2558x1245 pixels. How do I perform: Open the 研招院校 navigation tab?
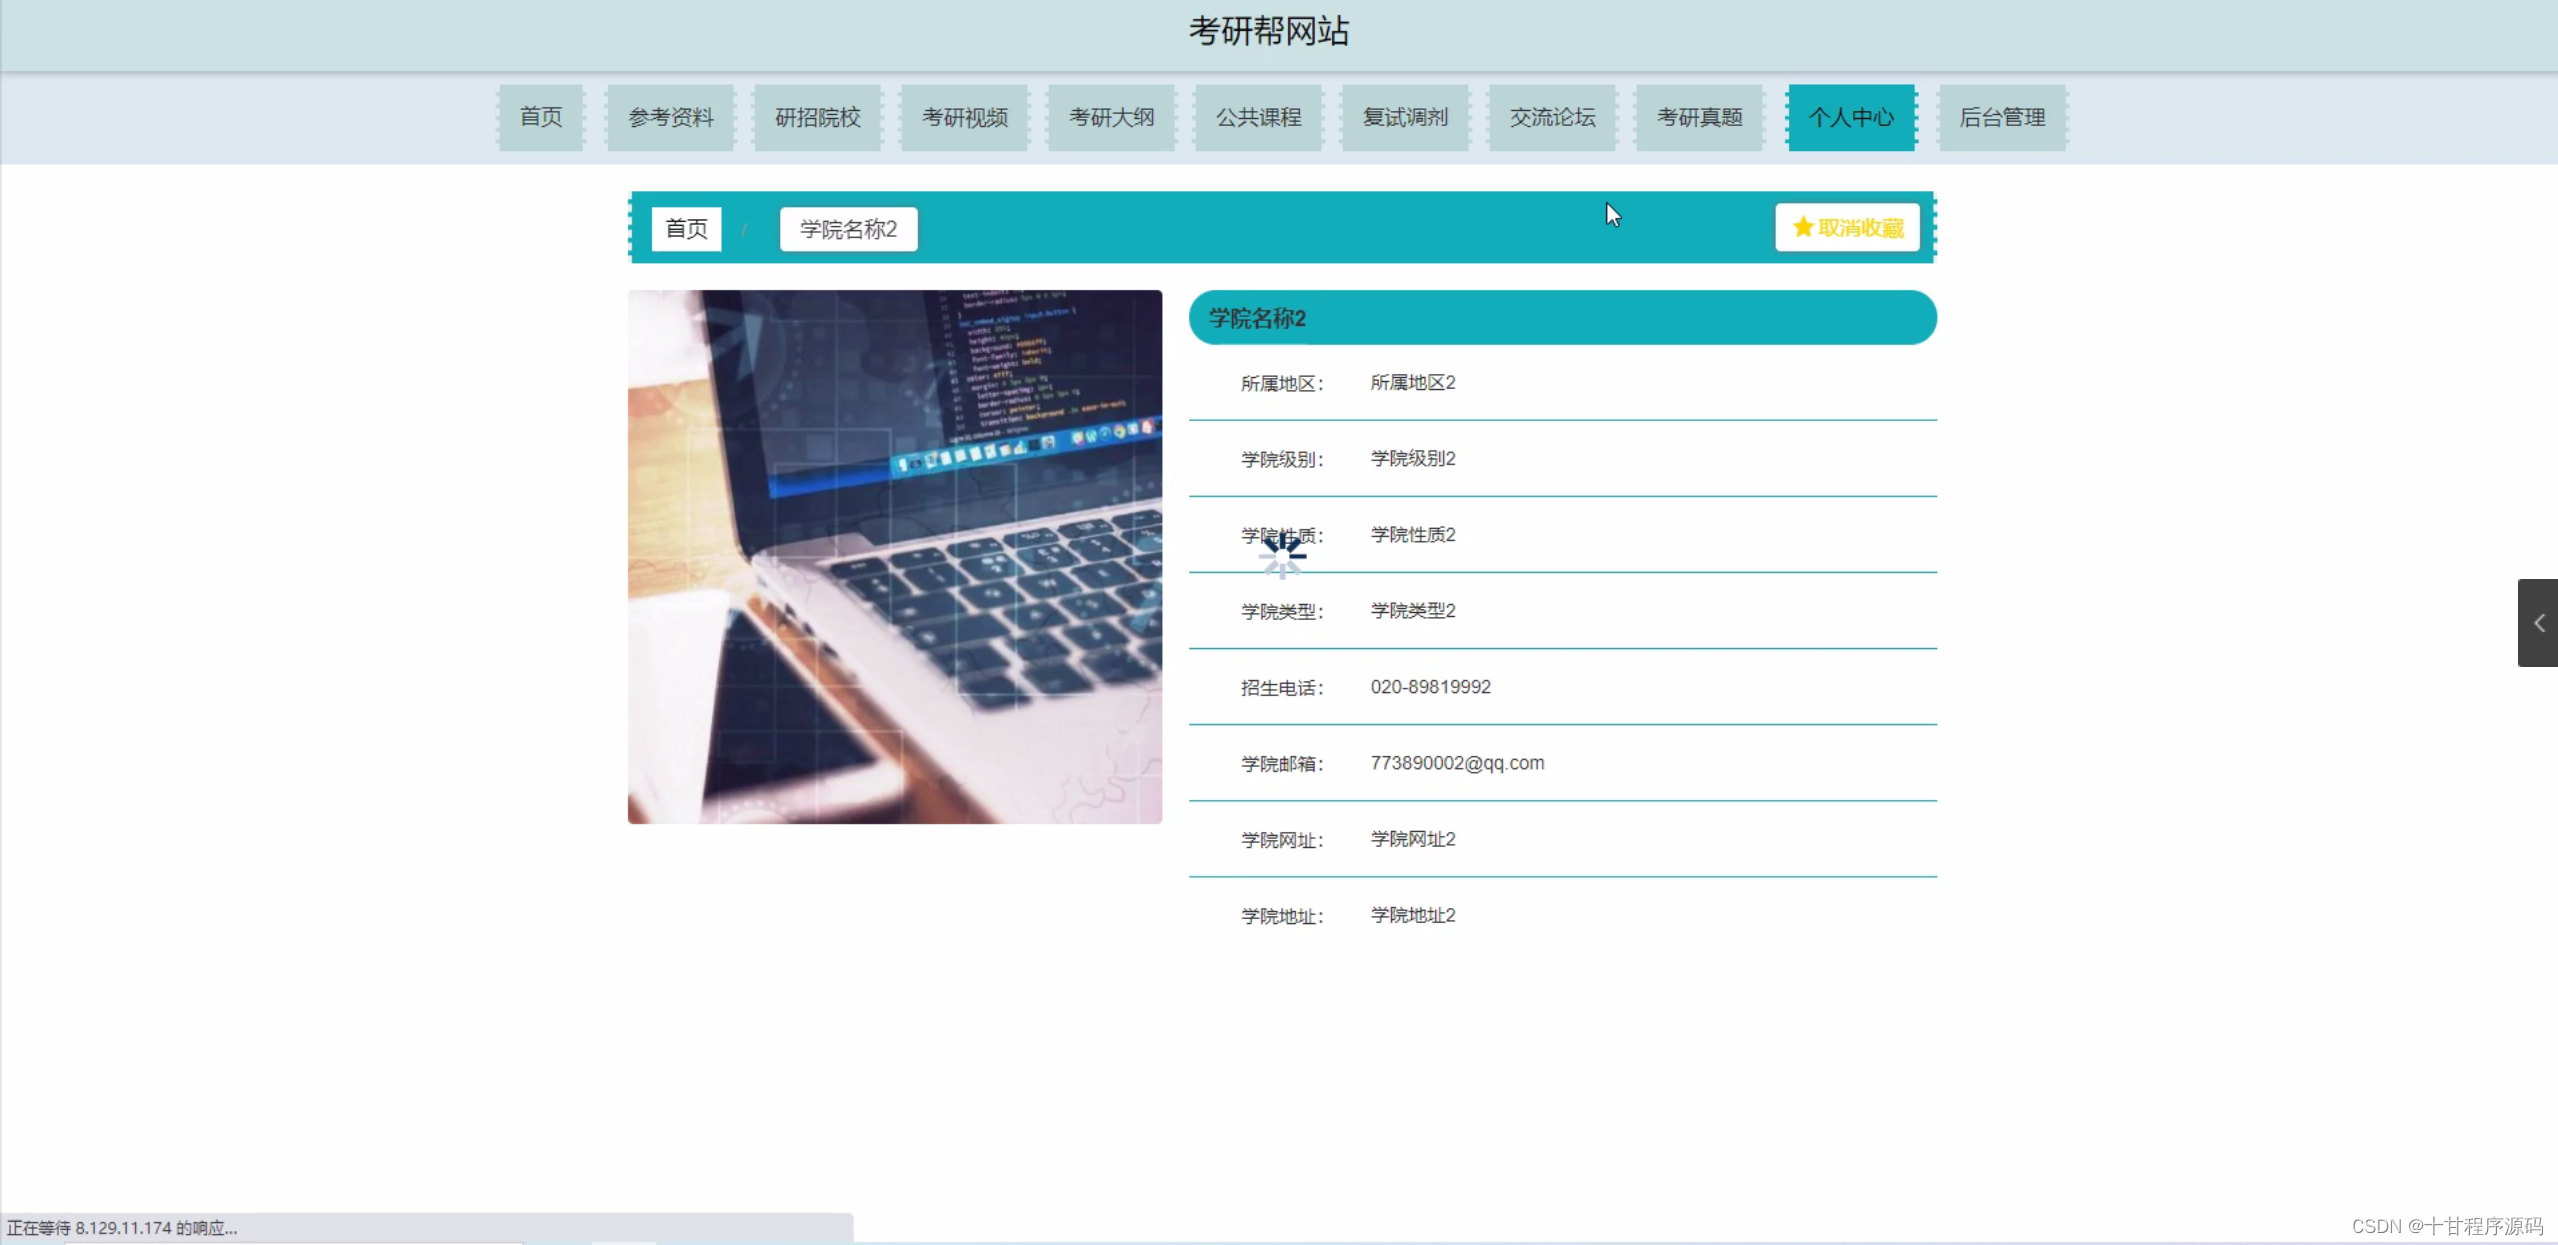point(816,117)
